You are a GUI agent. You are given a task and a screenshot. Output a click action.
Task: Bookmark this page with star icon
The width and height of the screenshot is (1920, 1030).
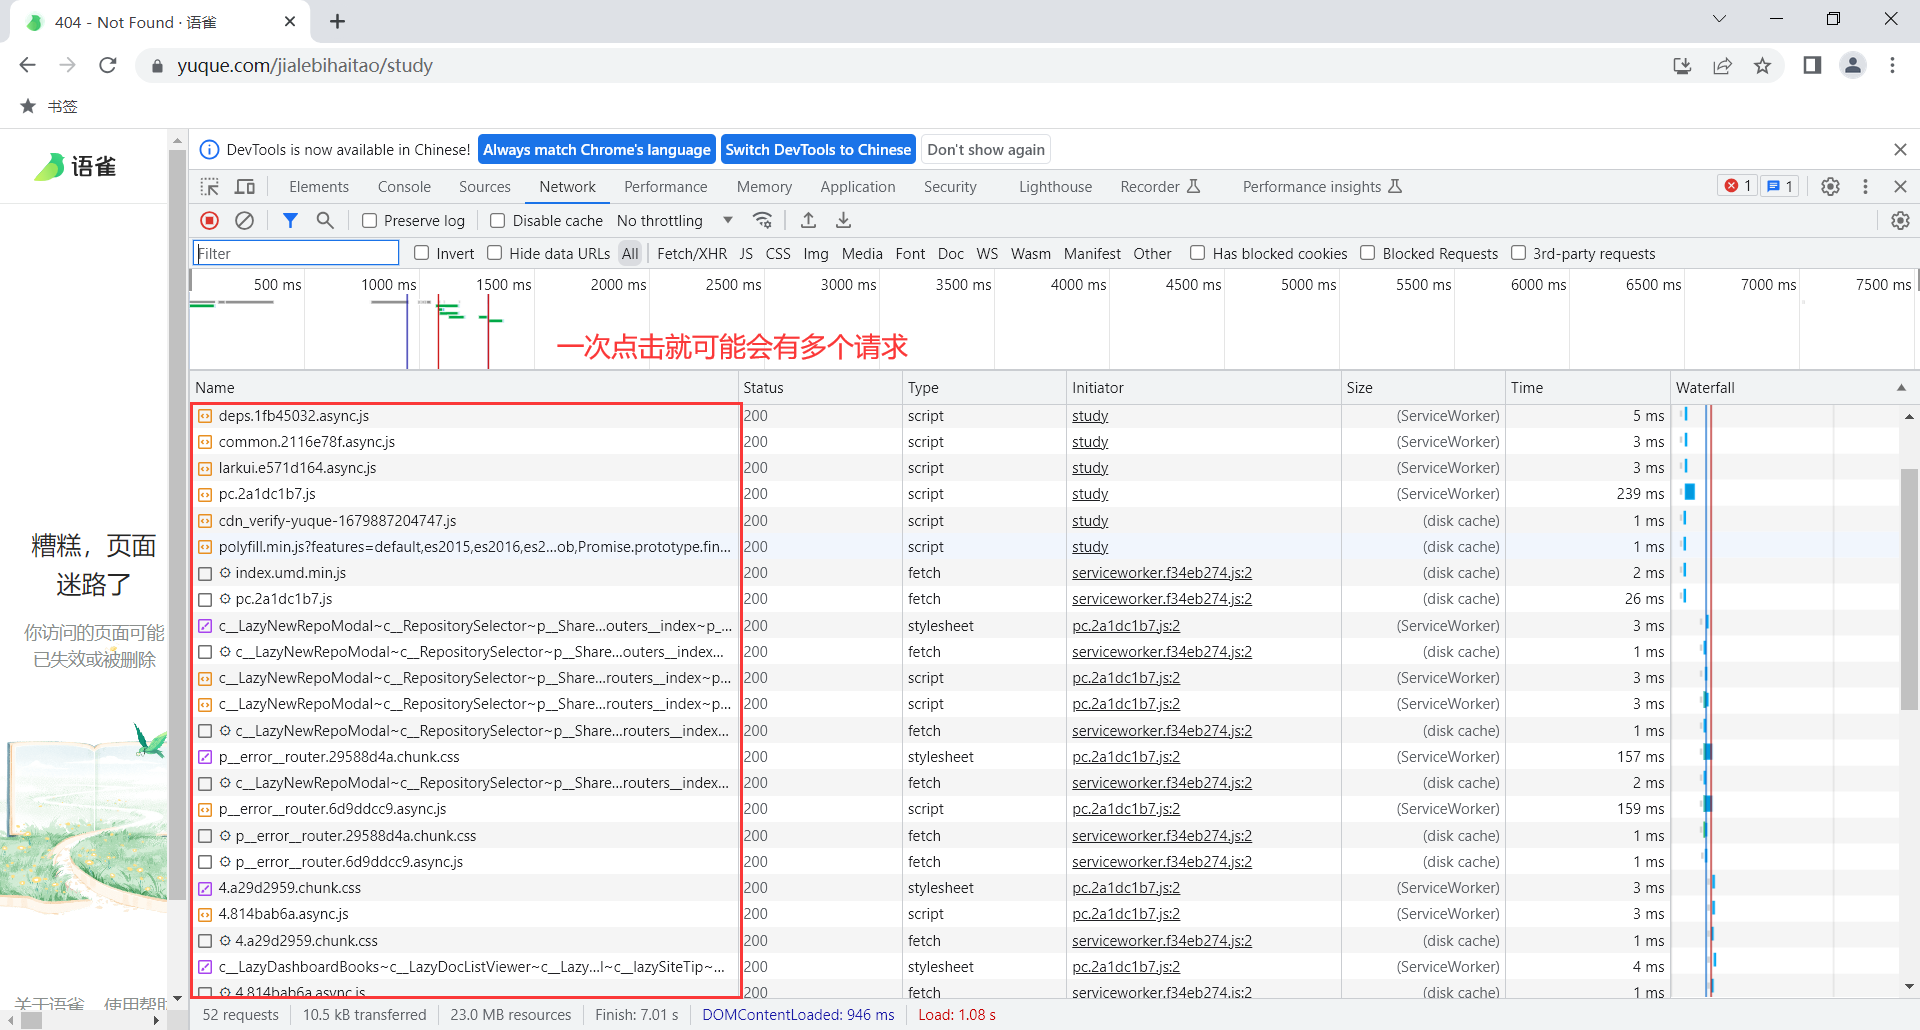[1762, 65]
